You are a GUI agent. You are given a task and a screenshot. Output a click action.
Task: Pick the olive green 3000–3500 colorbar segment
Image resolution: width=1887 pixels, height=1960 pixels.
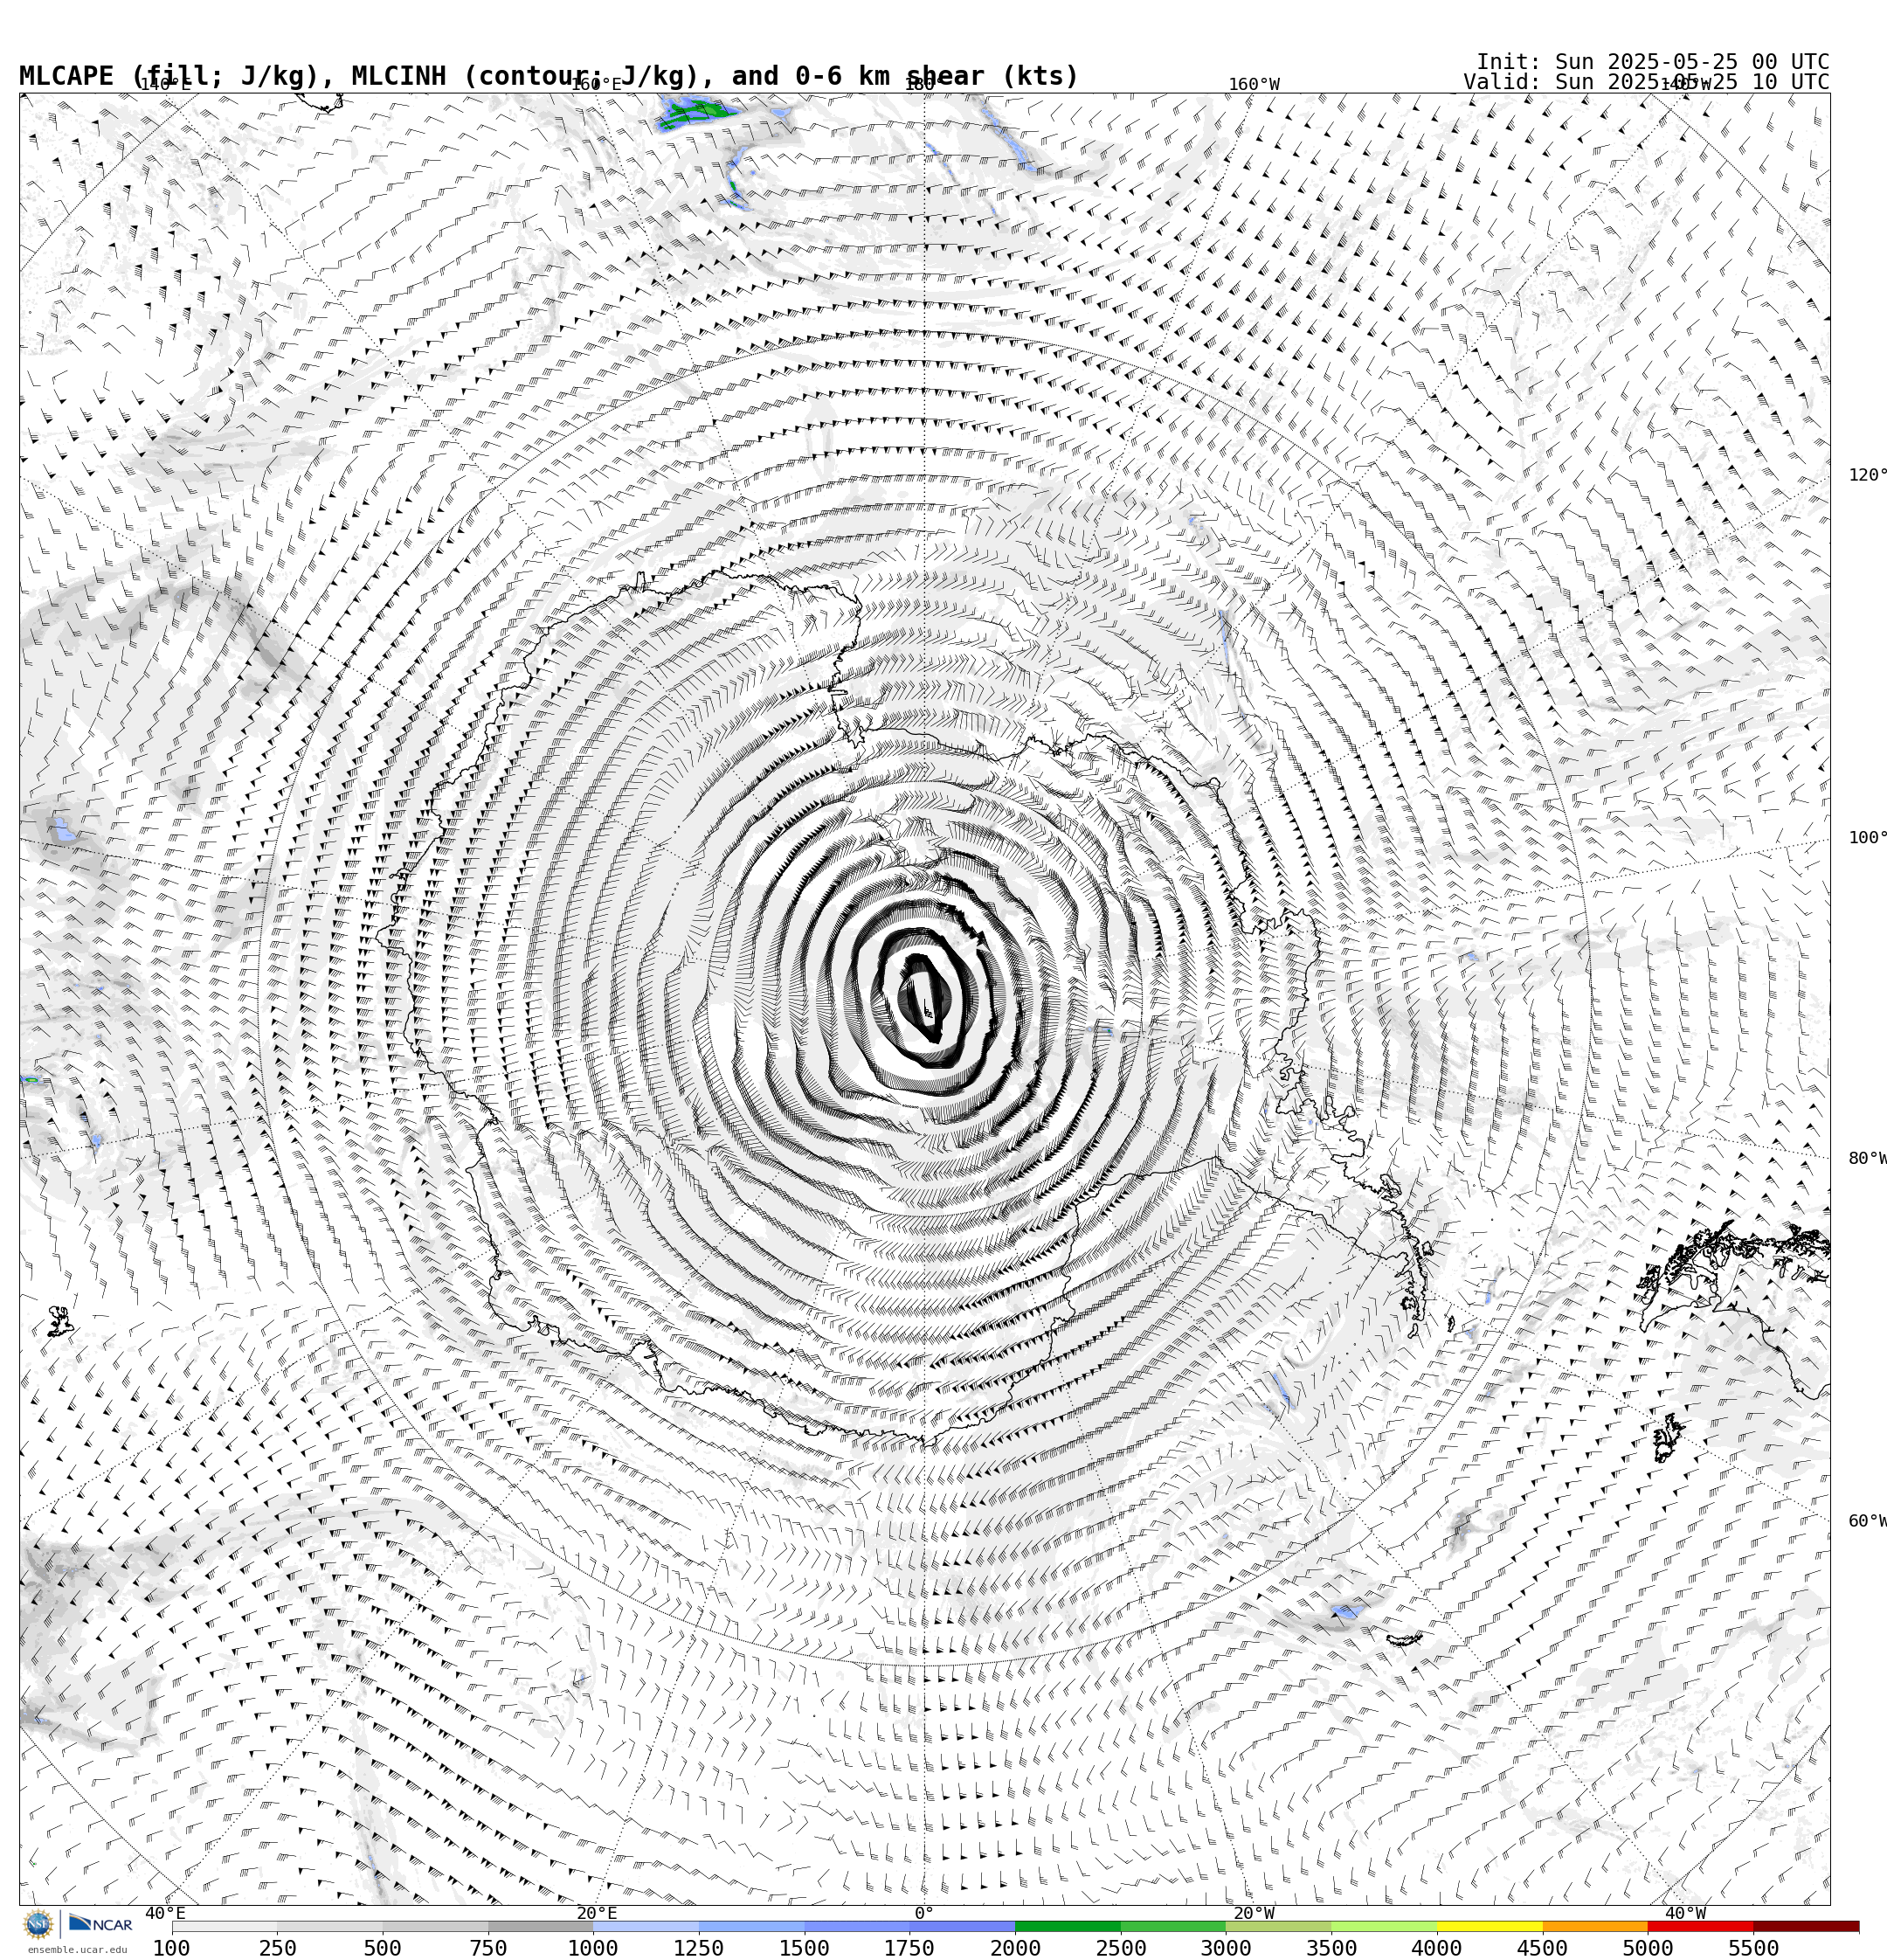click(x=1279, y=1926)
